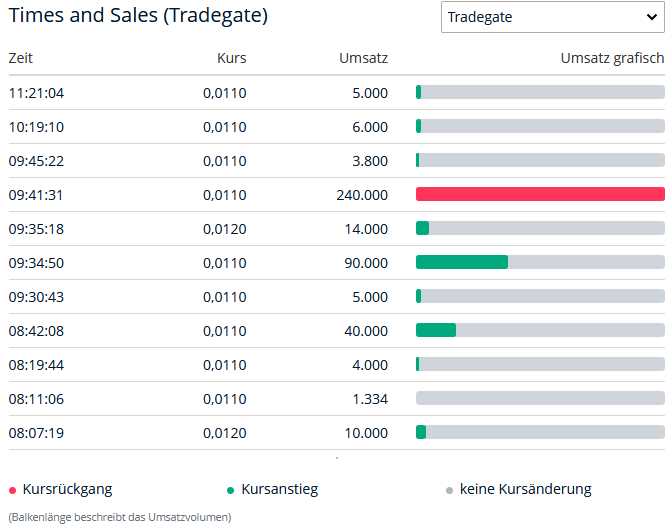Click the Kurs column header
This screenshot has width=672, height=528.
(231, 58)
